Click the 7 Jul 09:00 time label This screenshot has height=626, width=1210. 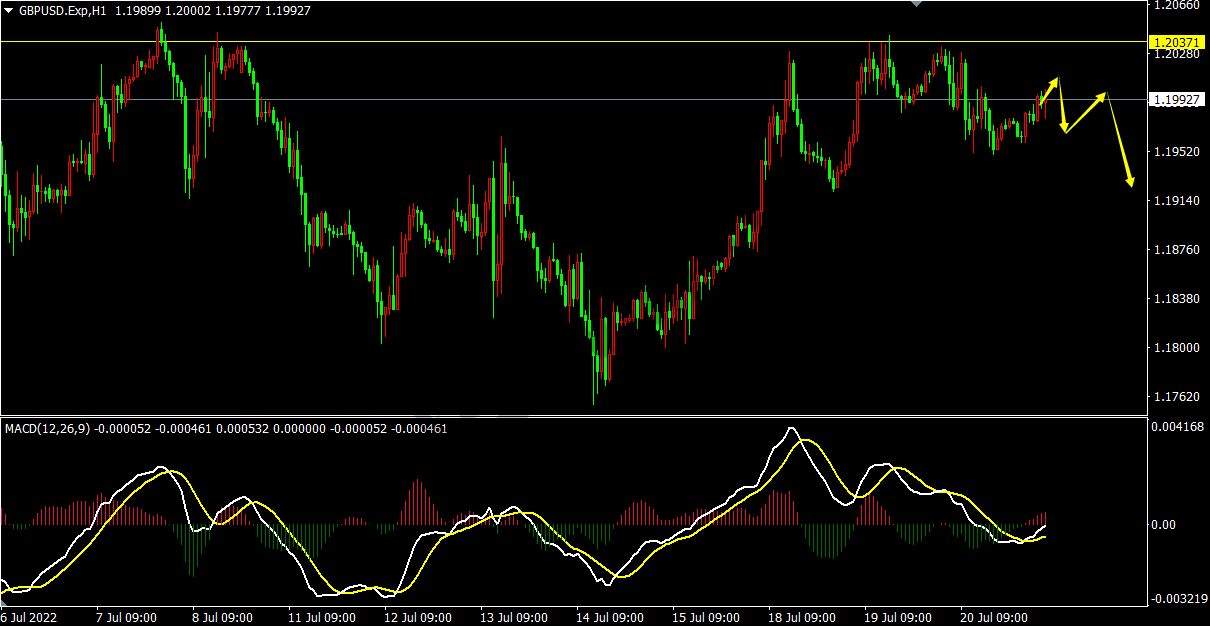point(127,617)
